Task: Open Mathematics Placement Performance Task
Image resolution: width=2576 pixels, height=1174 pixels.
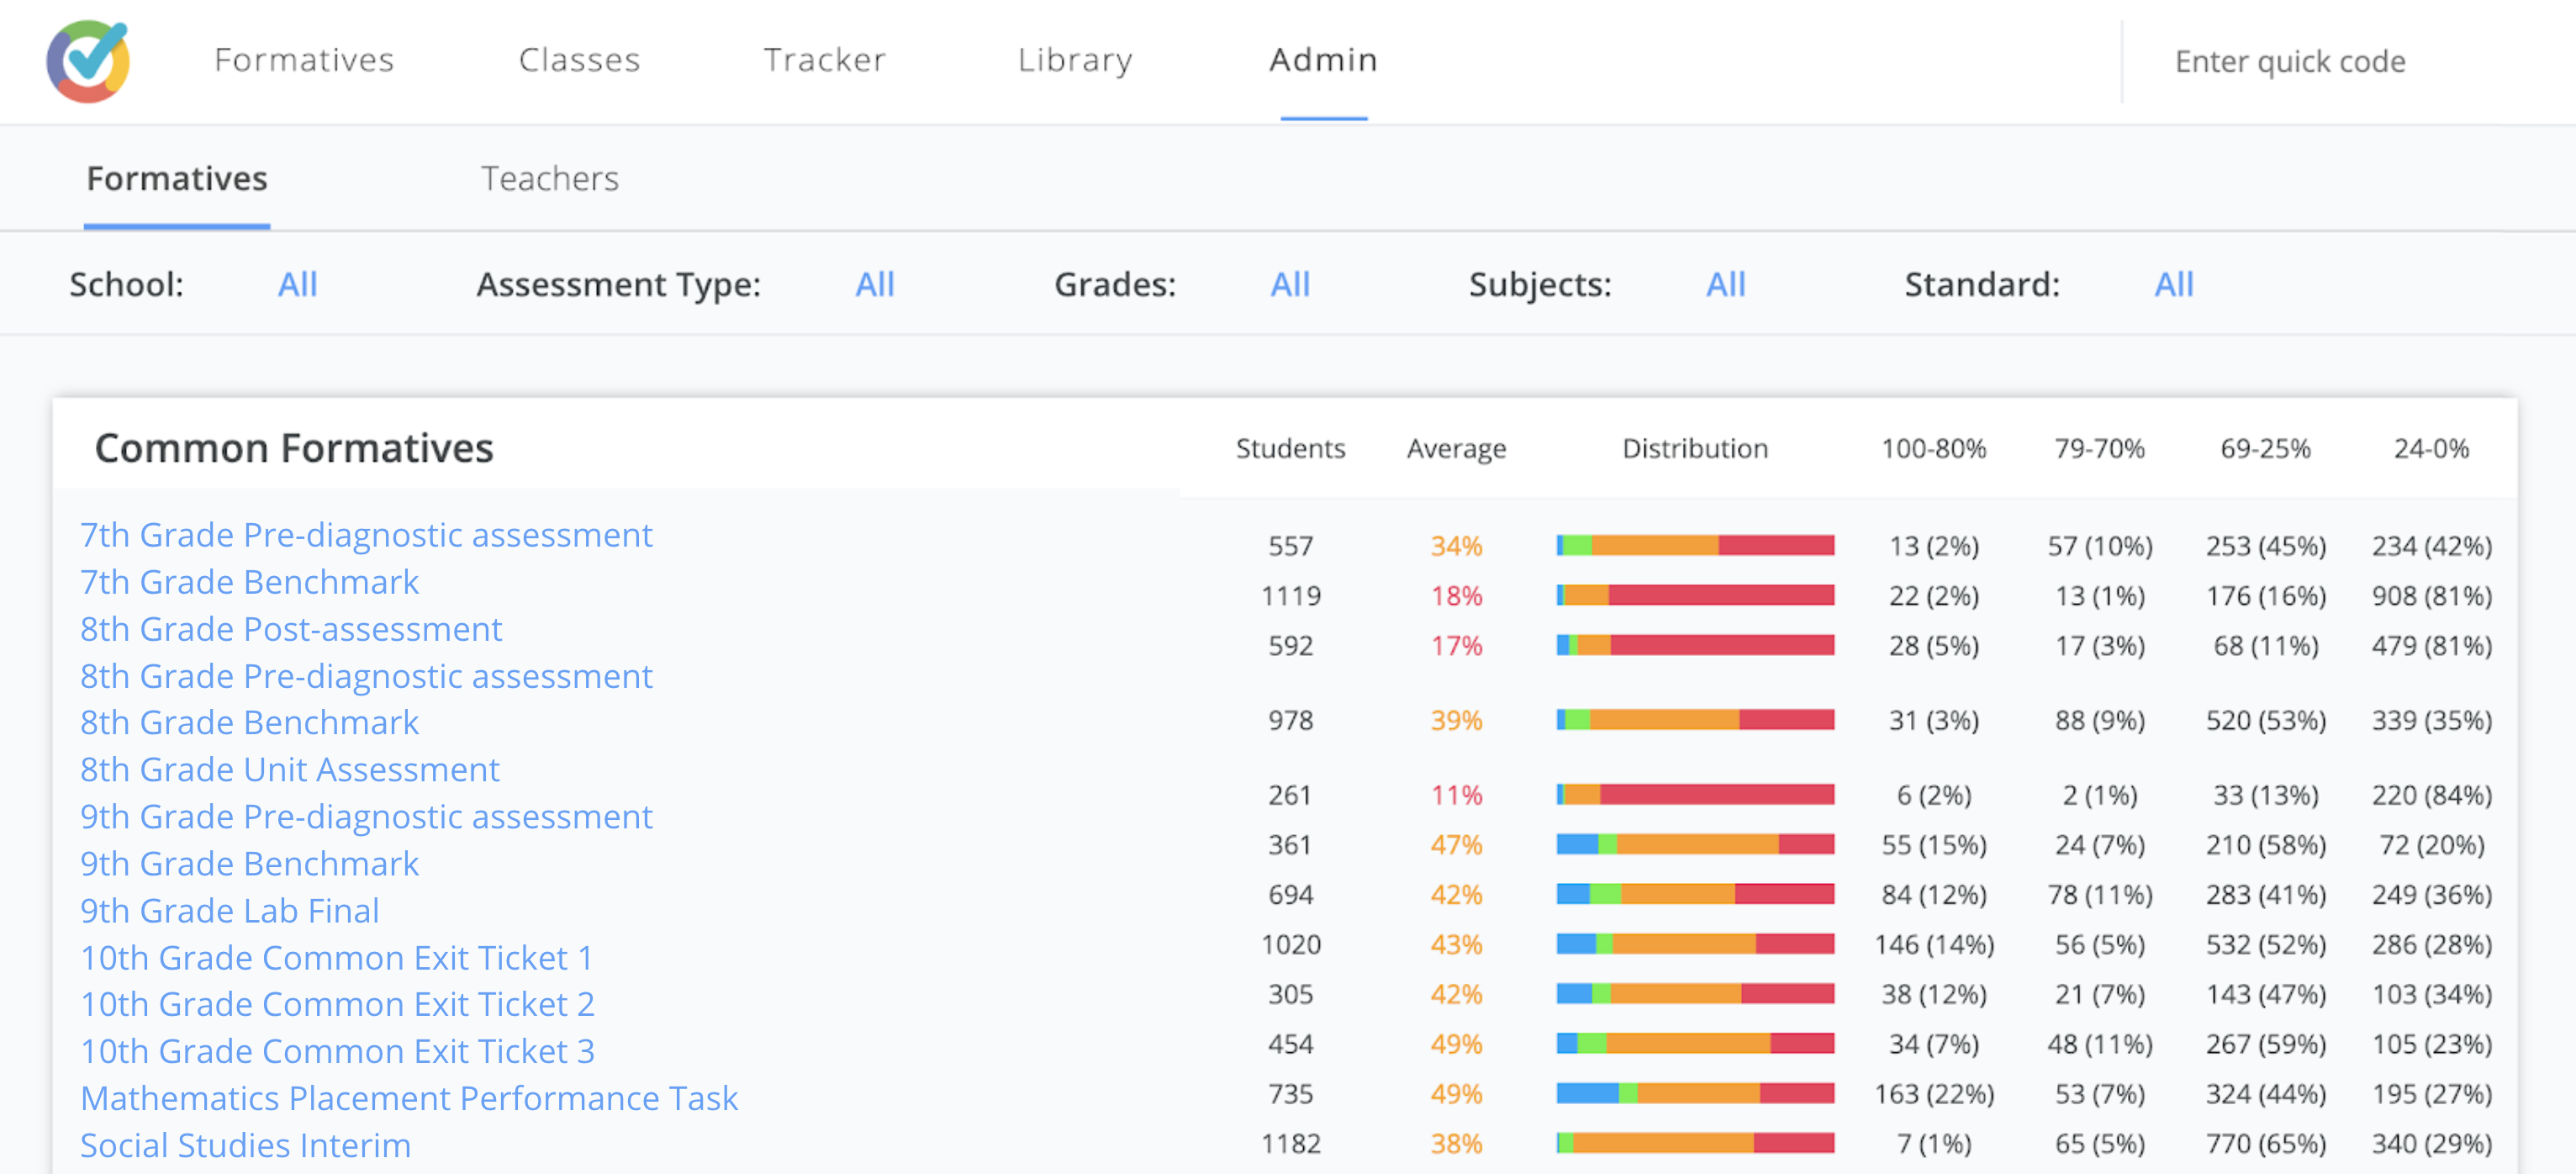Action: click(409, 1098)
